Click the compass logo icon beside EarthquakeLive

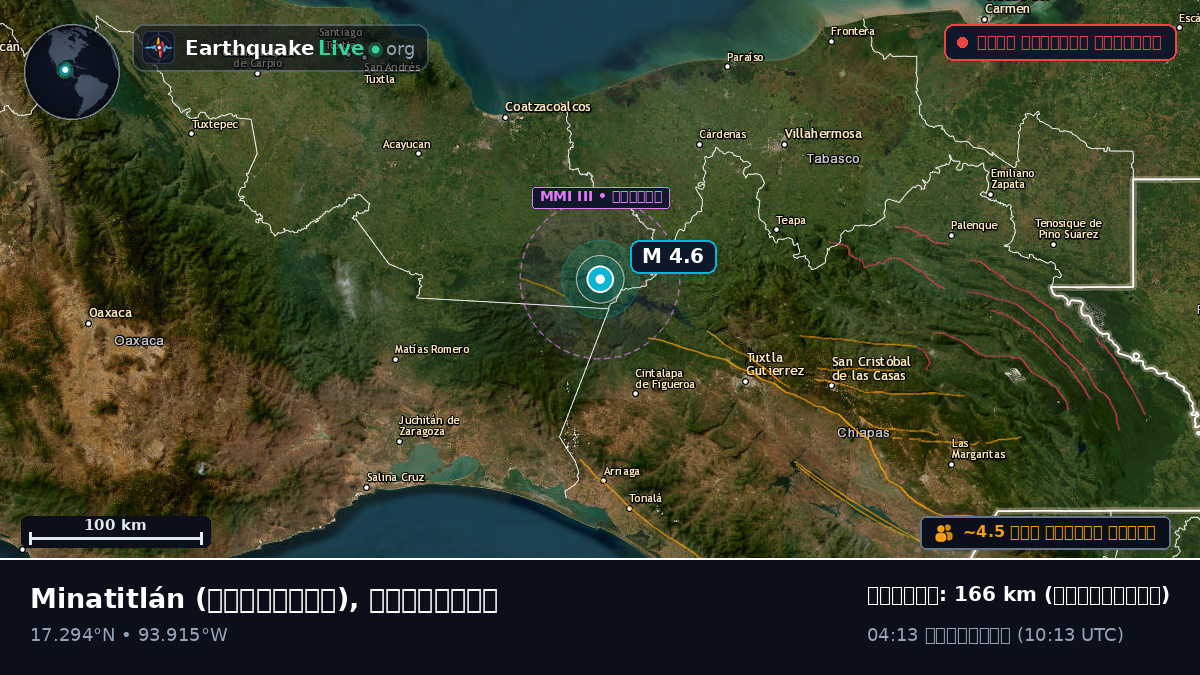tap(159, 48)
